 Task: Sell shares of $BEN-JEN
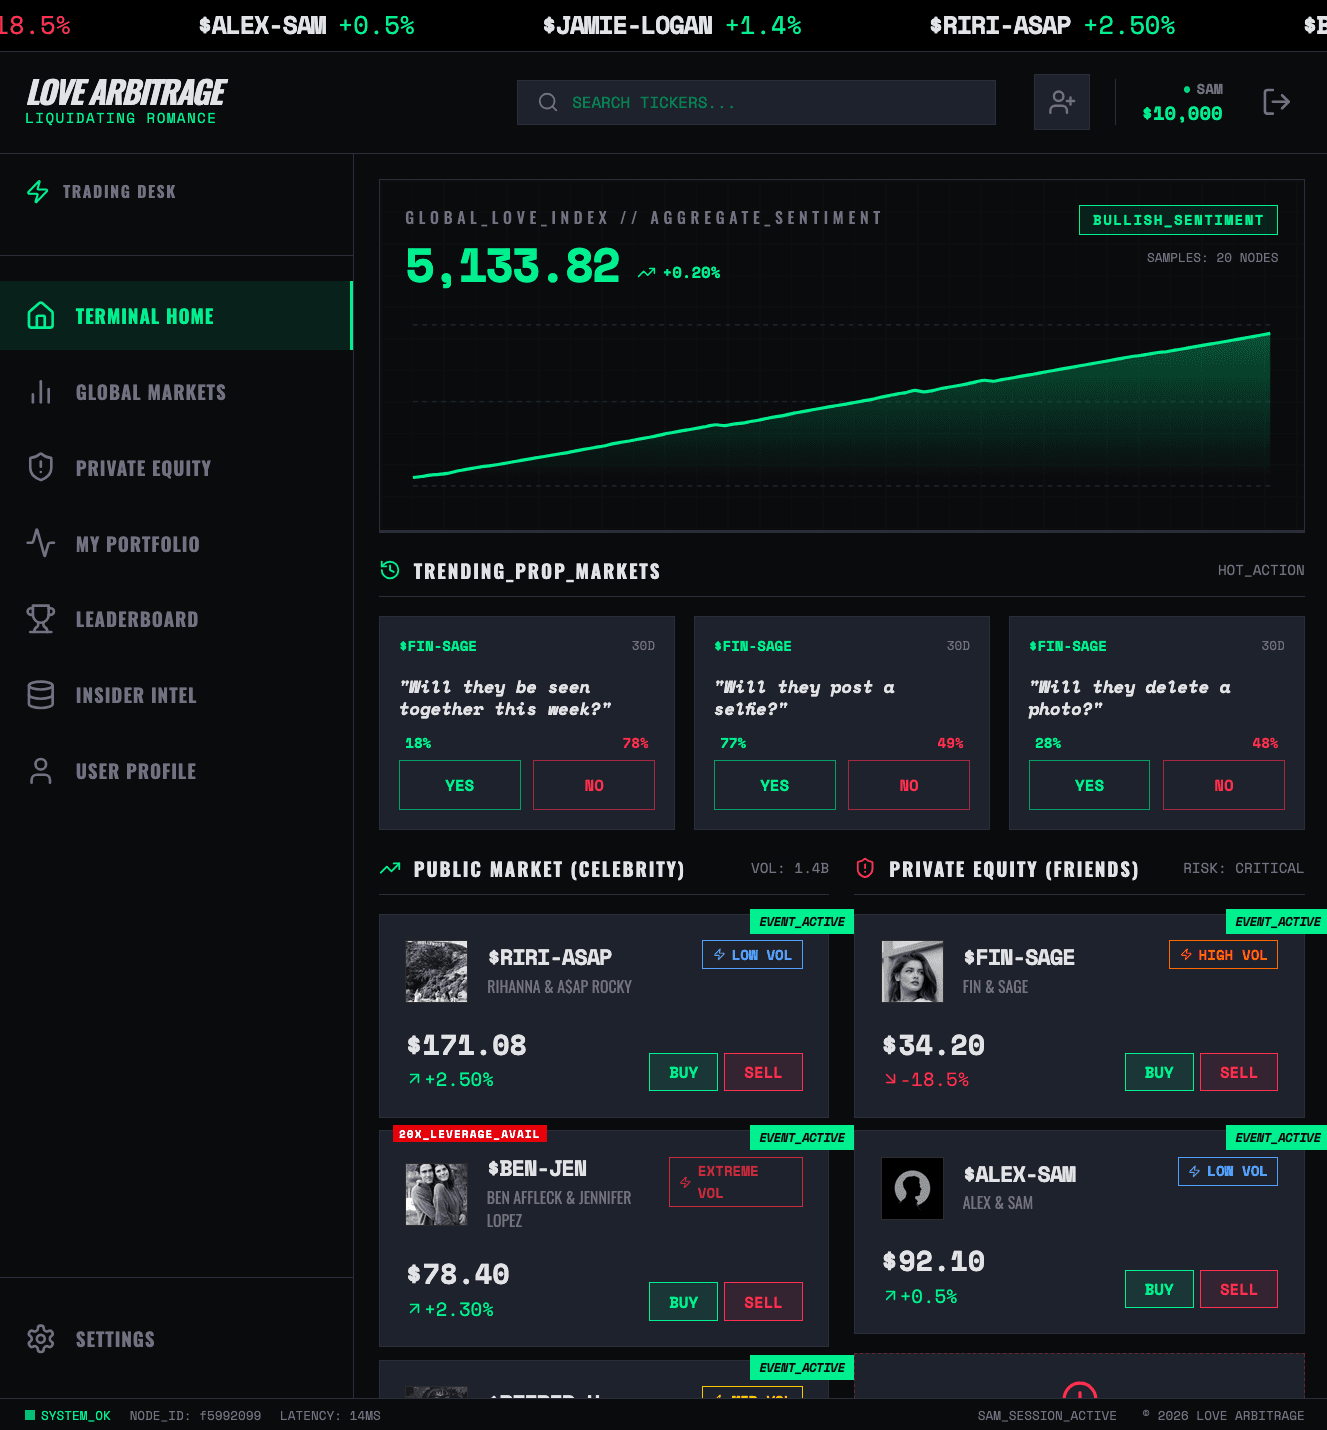point(763,1301)
